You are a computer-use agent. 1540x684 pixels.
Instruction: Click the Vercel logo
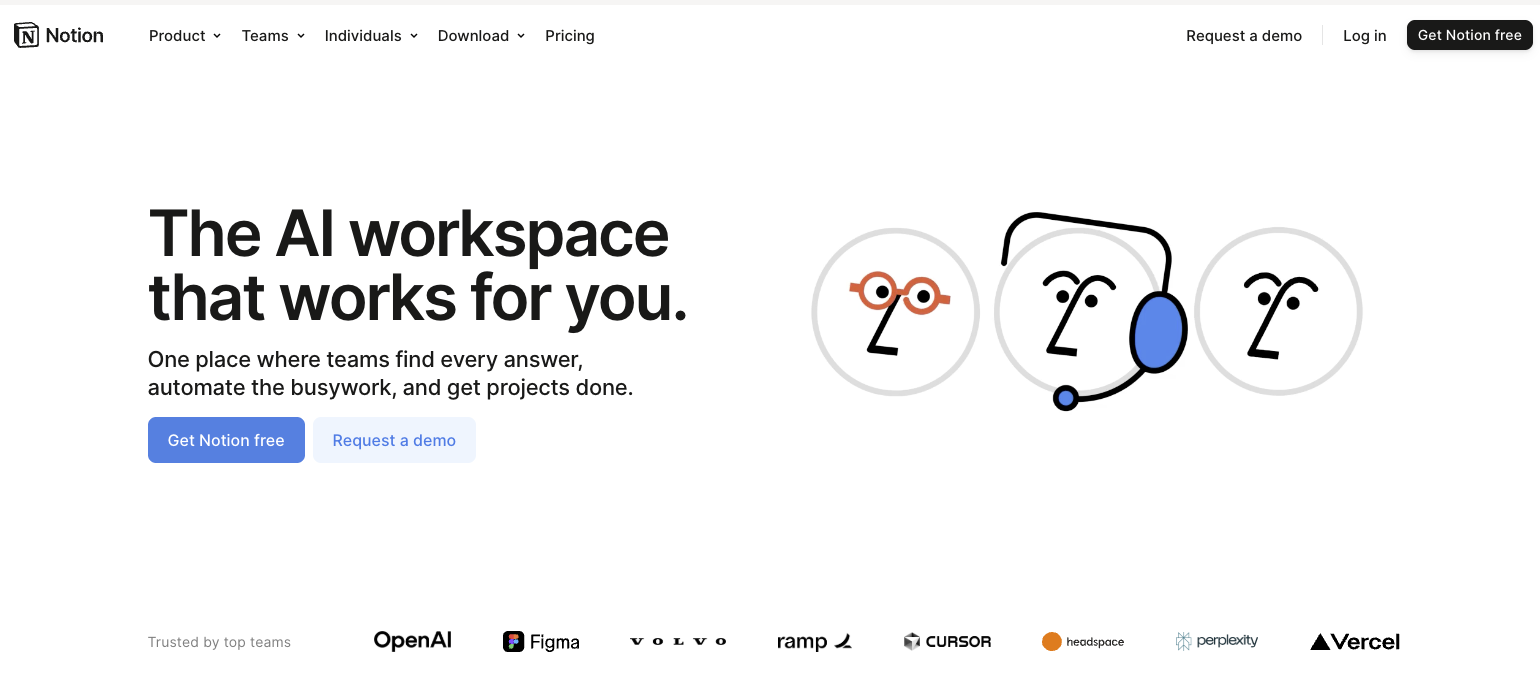point(1355,642)
